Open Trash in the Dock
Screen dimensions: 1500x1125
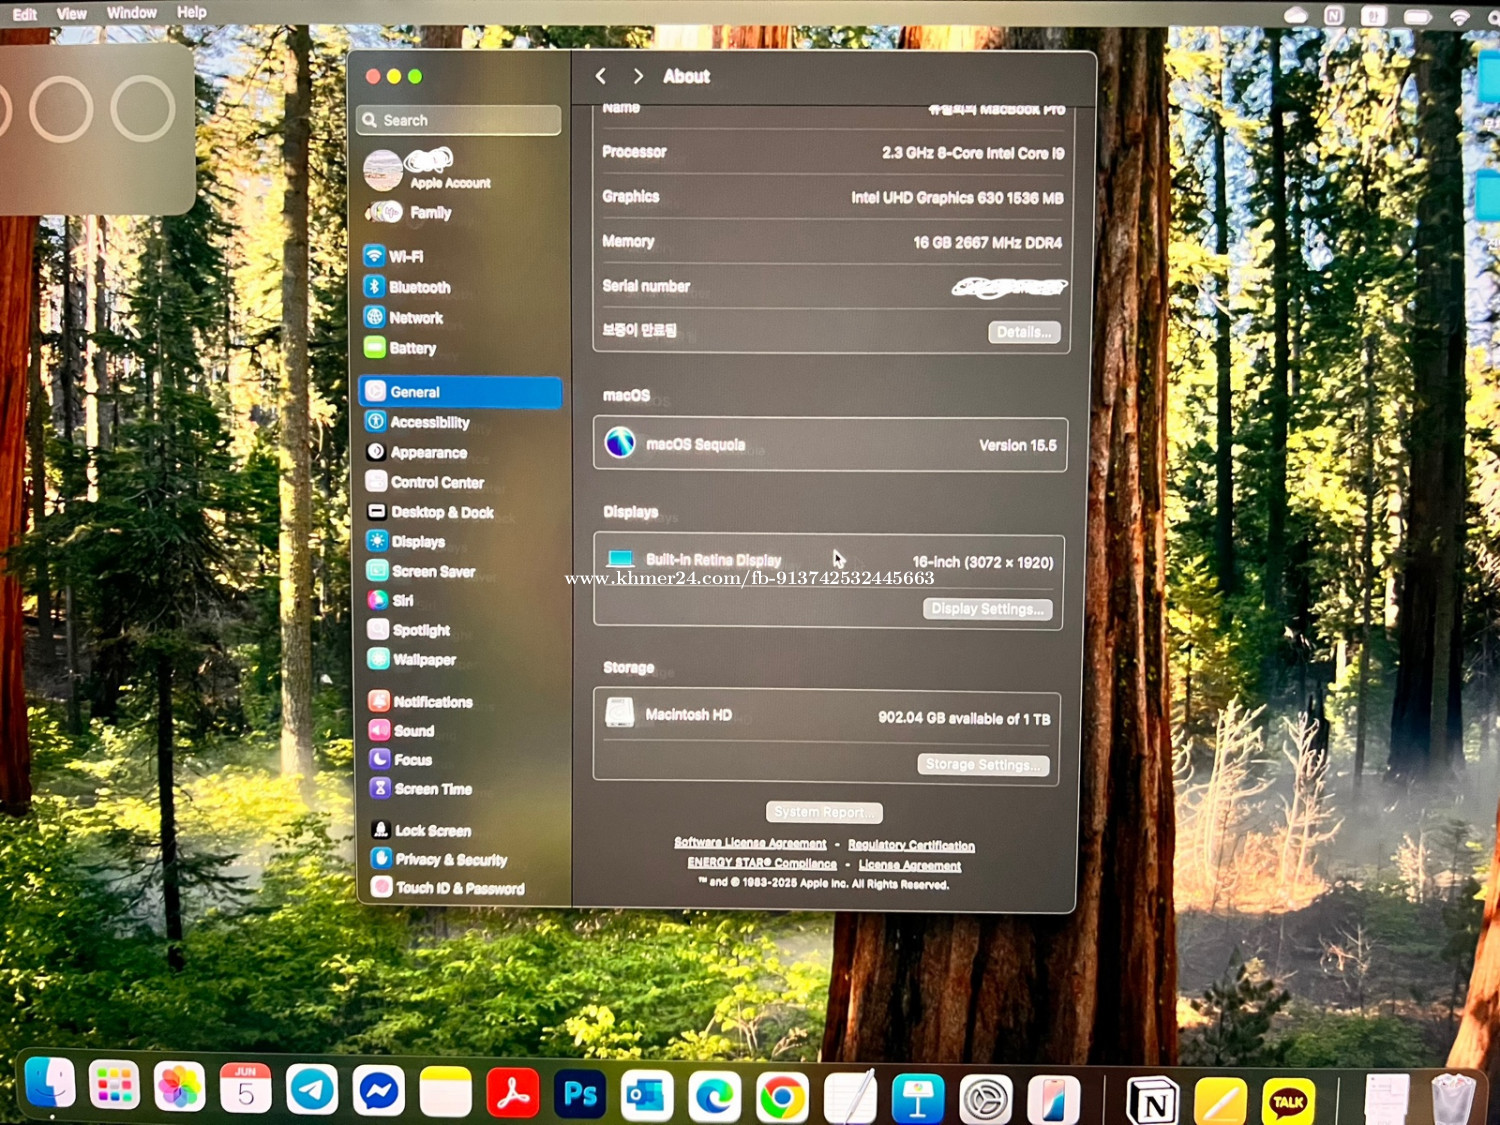(1453, 1100)
